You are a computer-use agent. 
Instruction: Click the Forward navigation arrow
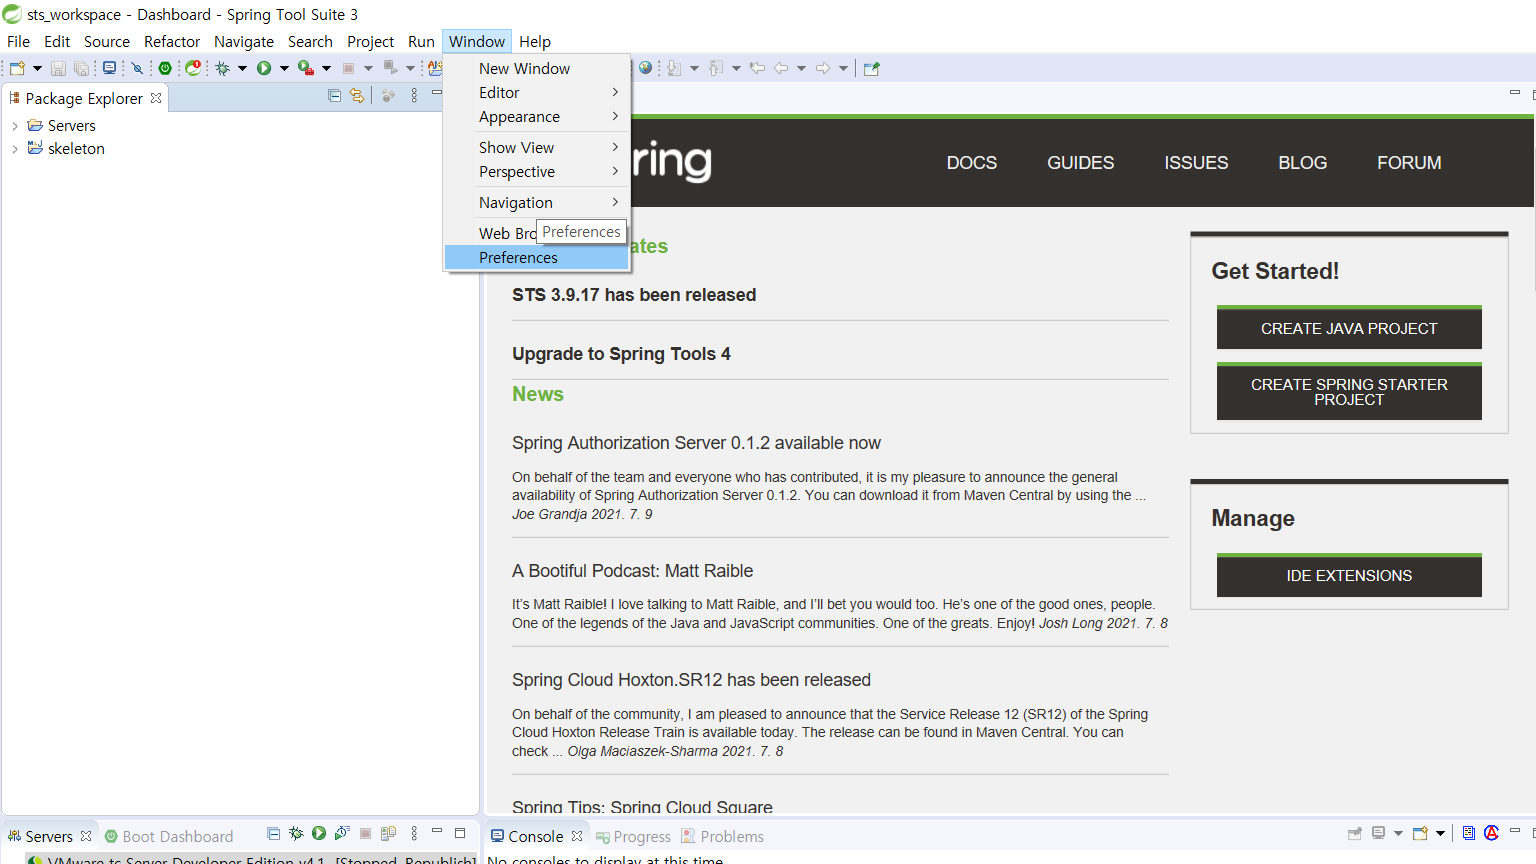(x=823, y=68)
